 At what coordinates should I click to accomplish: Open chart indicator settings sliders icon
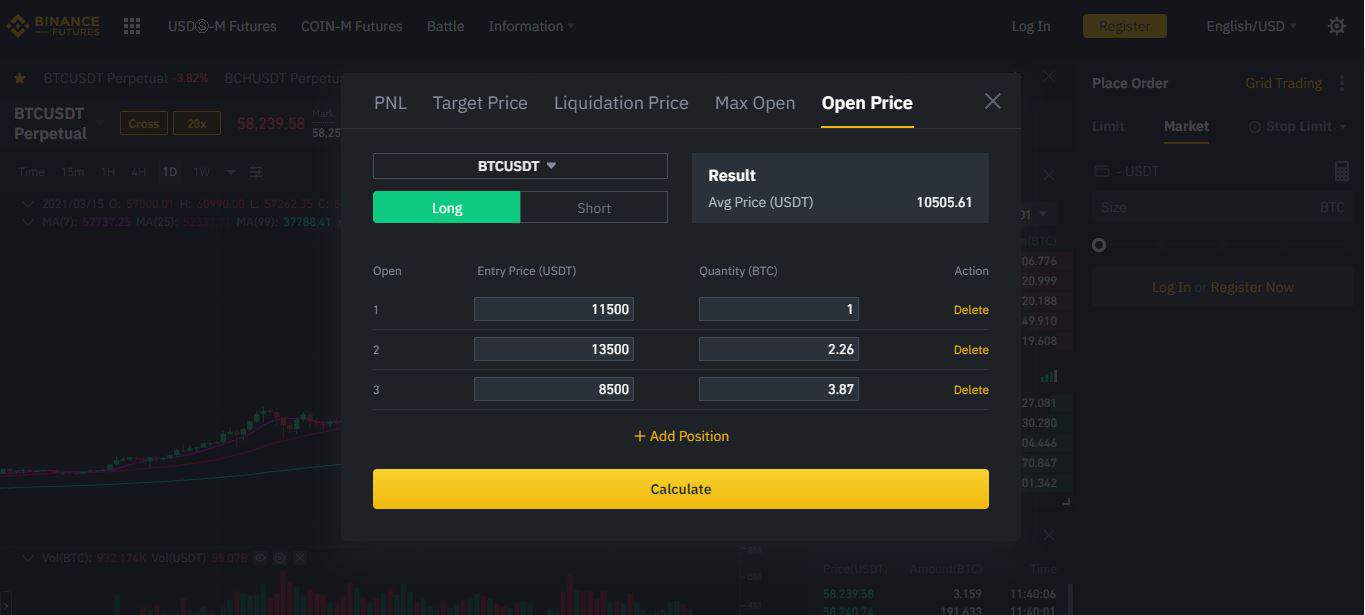pyautogui.click(x=256, y=172)
